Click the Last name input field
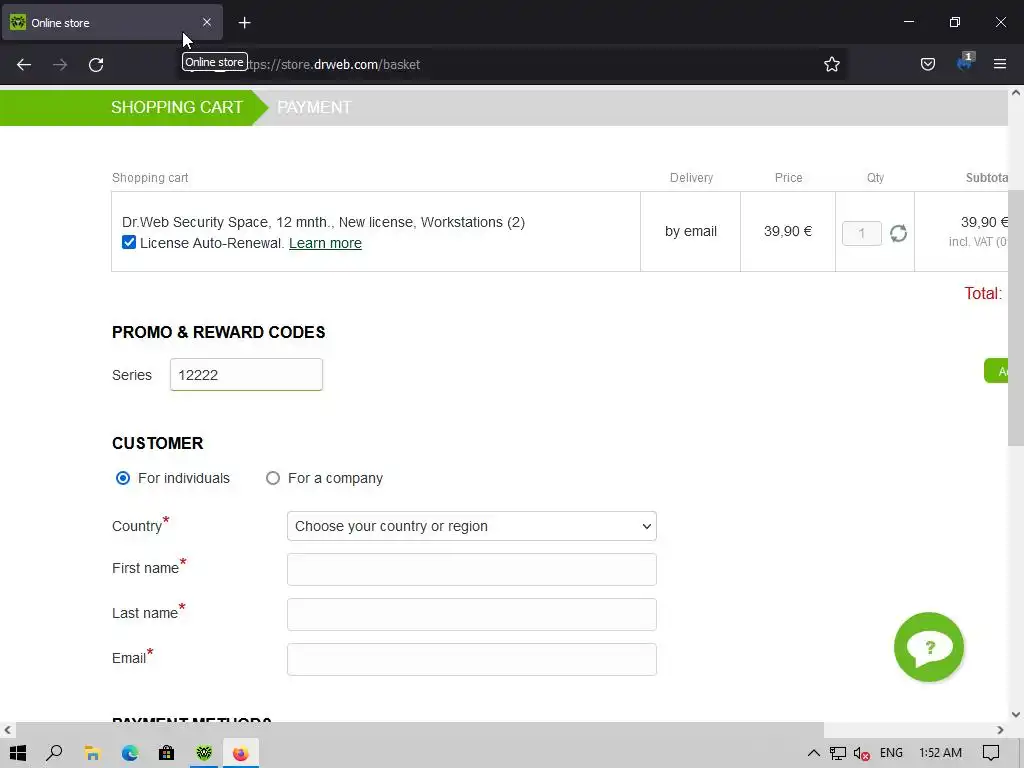 pos(472,615)
